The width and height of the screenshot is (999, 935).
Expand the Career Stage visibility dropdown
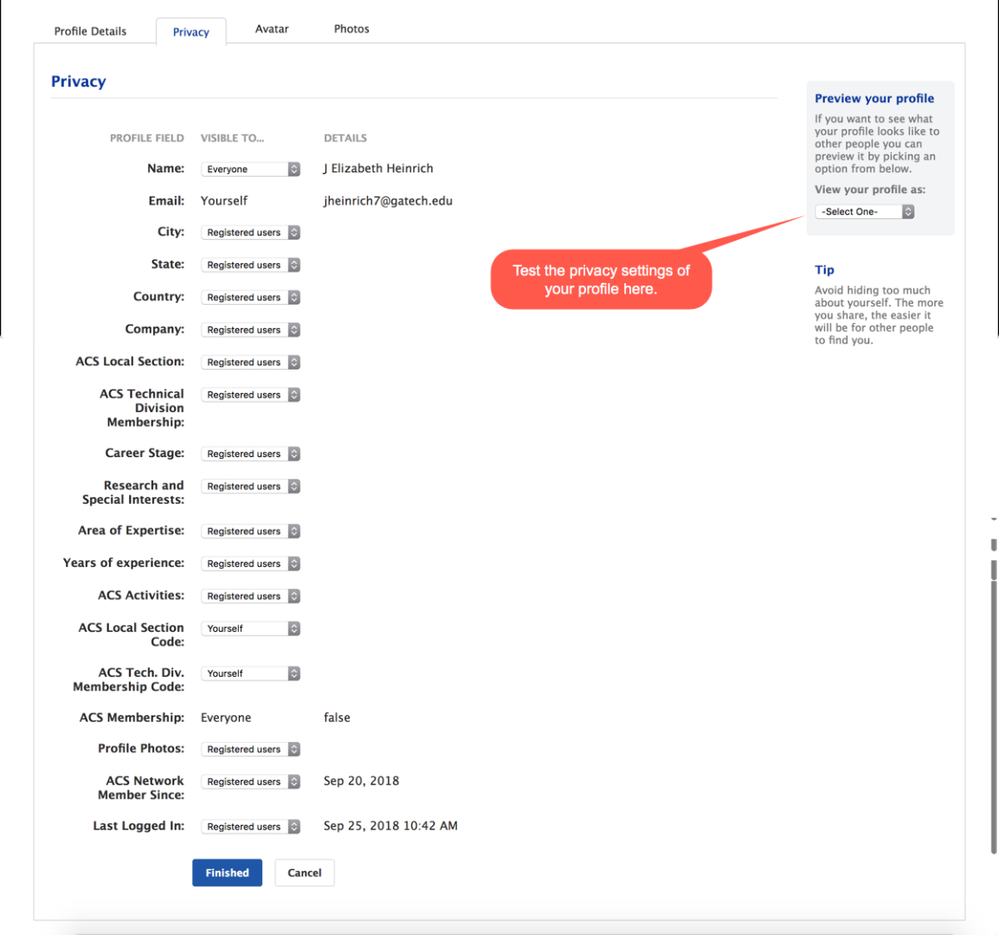tap(250, 454)
